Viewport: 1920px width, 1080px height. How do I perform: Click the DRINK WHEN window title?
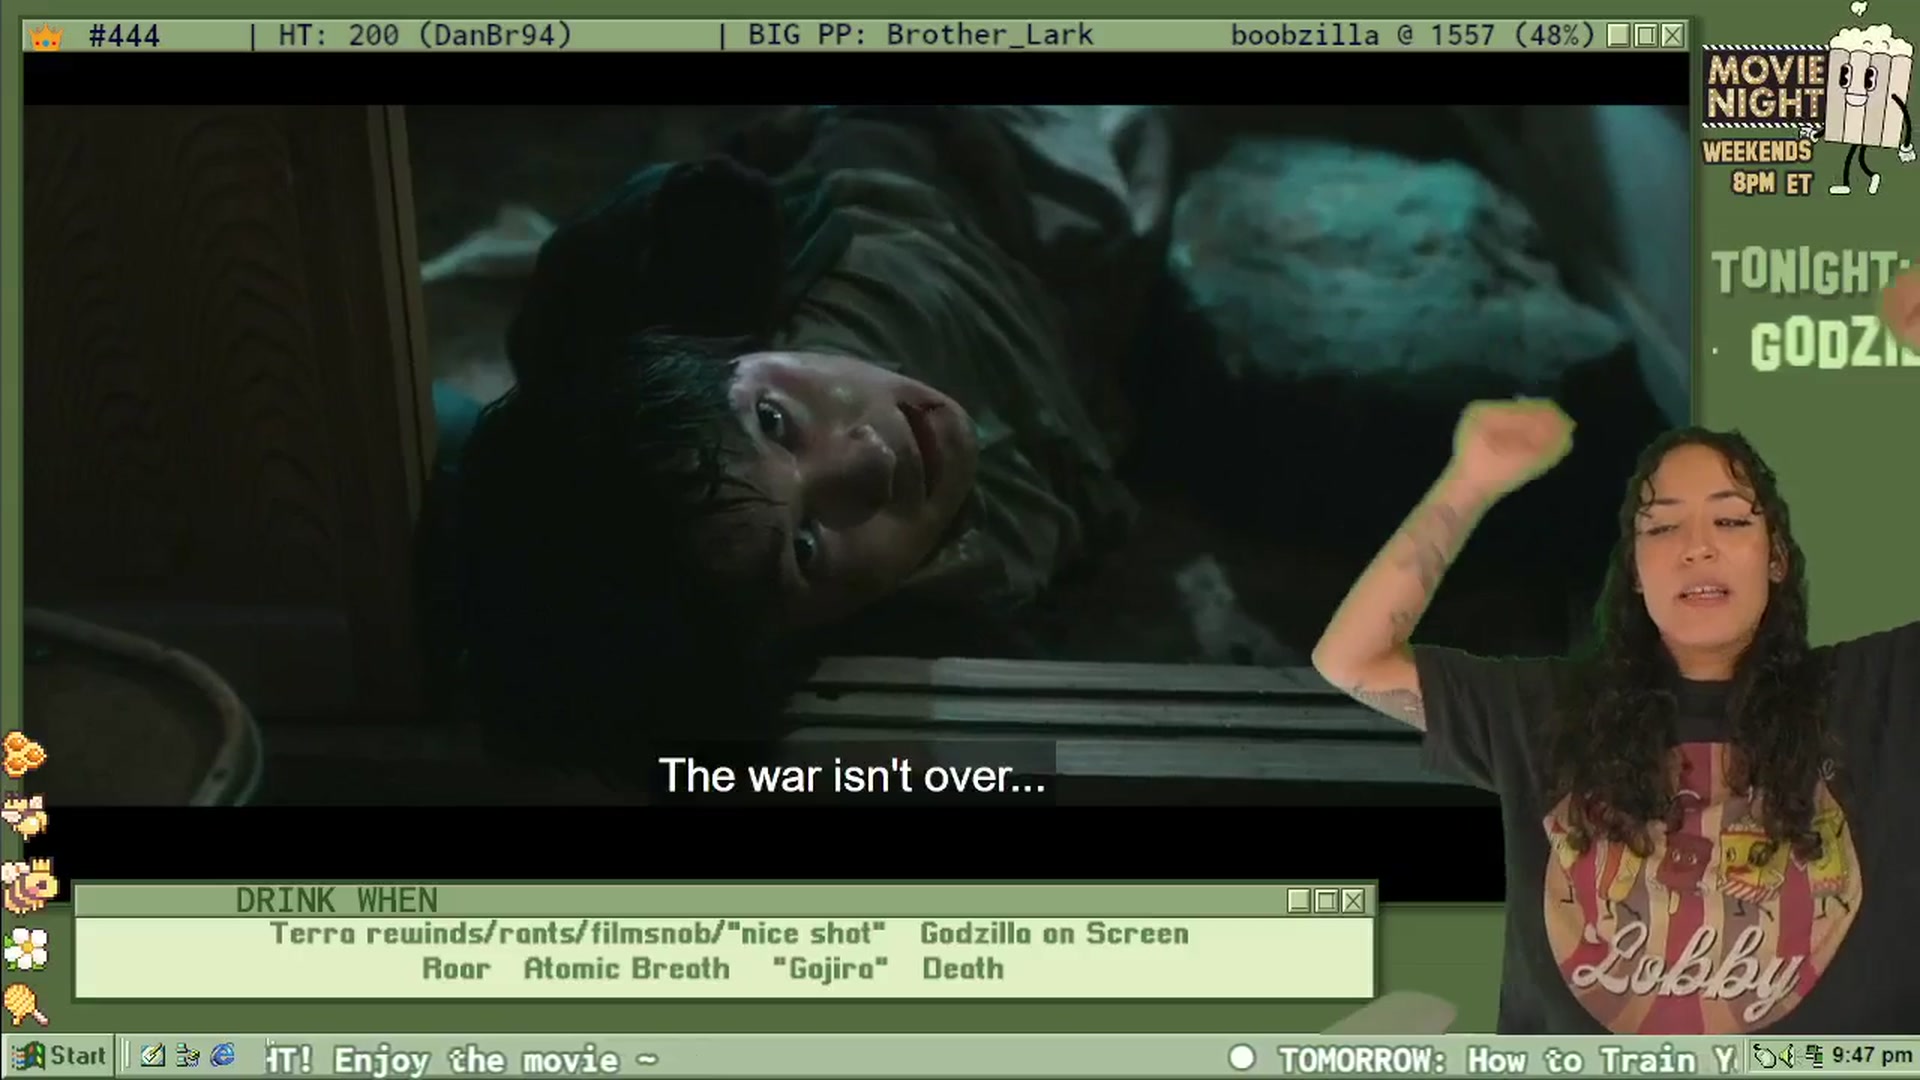tap(337, 901)
